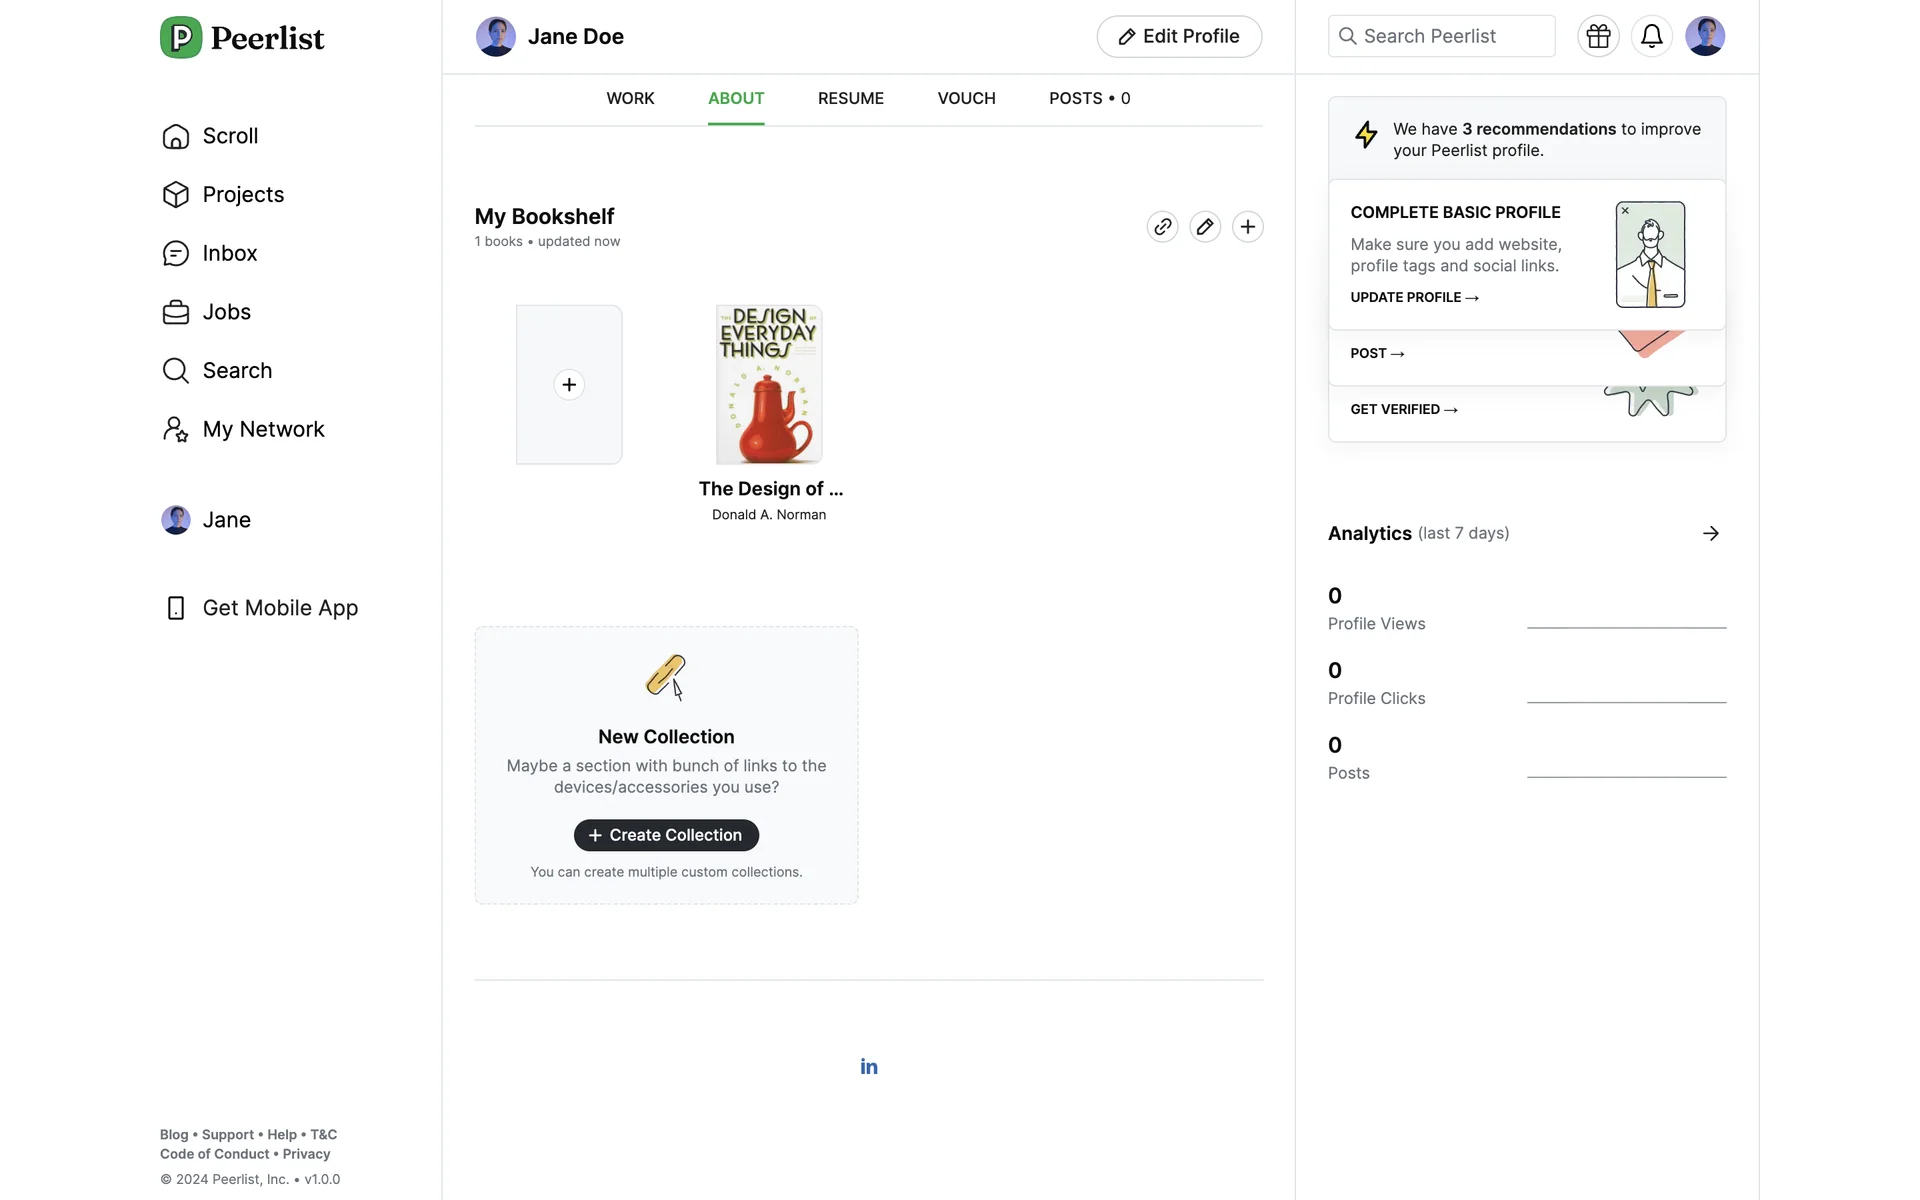Click the Get Verified link
The height and width of the screenshot is (1200, 1920).
[x=1403, y=410]
